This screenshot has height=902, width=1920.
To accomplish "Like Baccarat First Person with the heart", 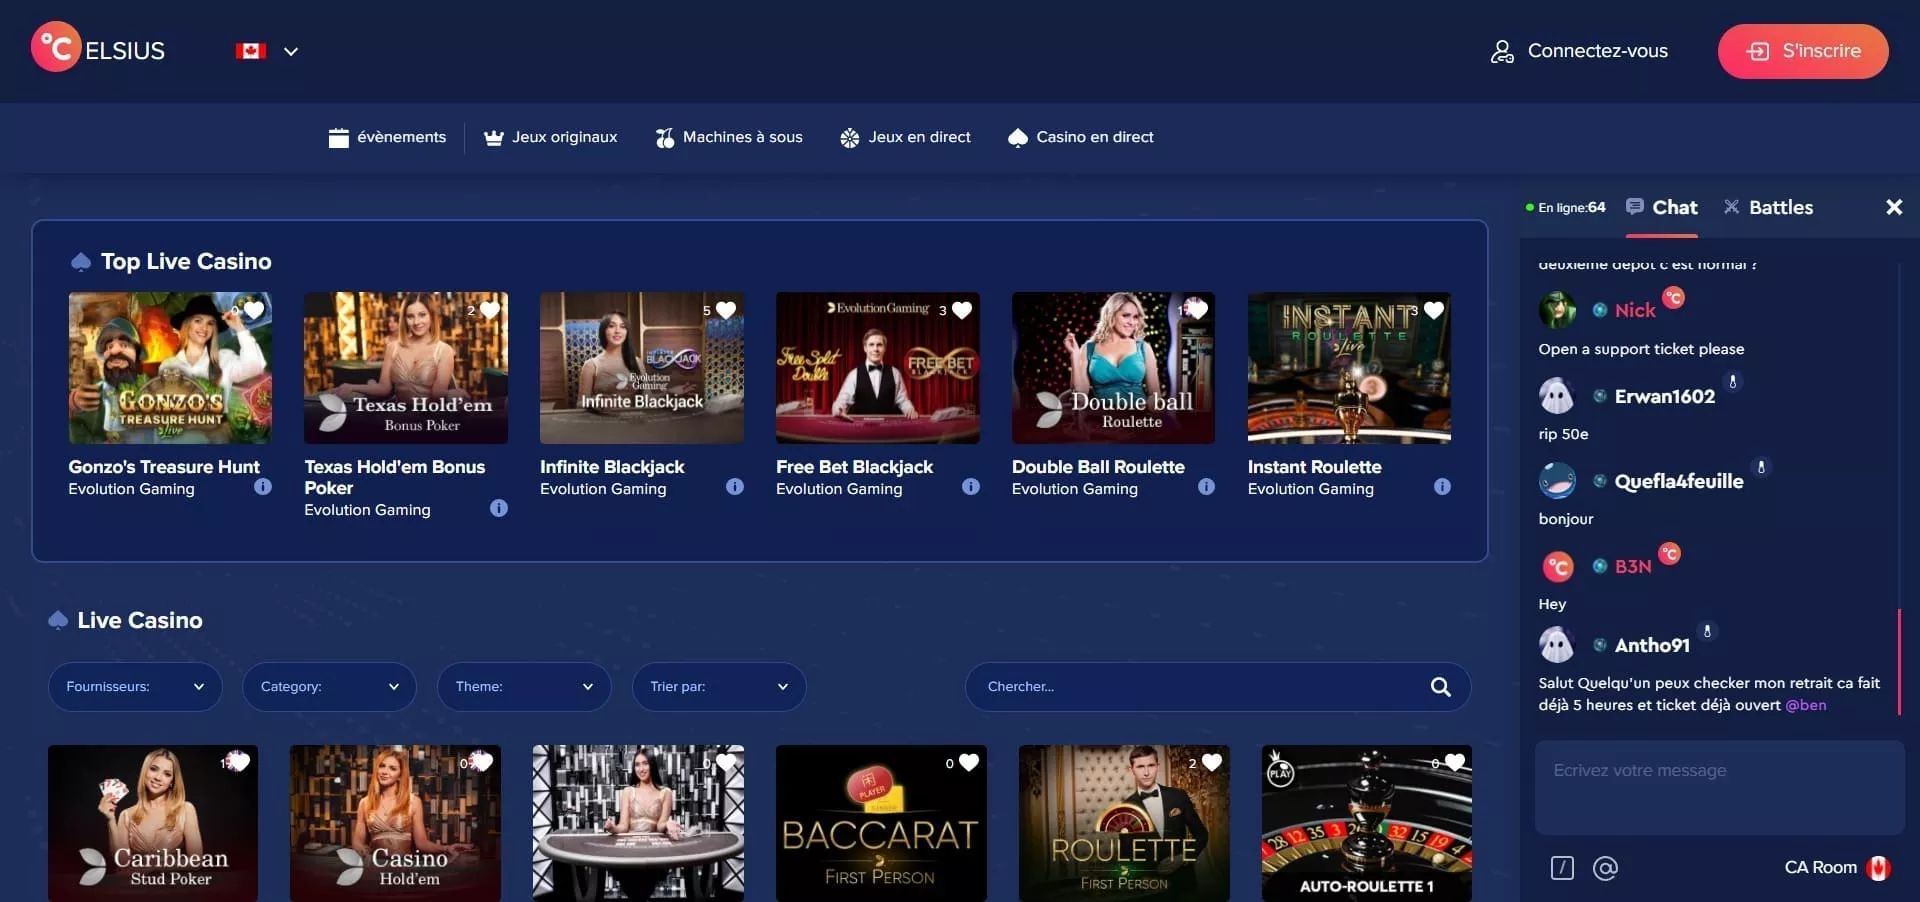I will point(968,763).
